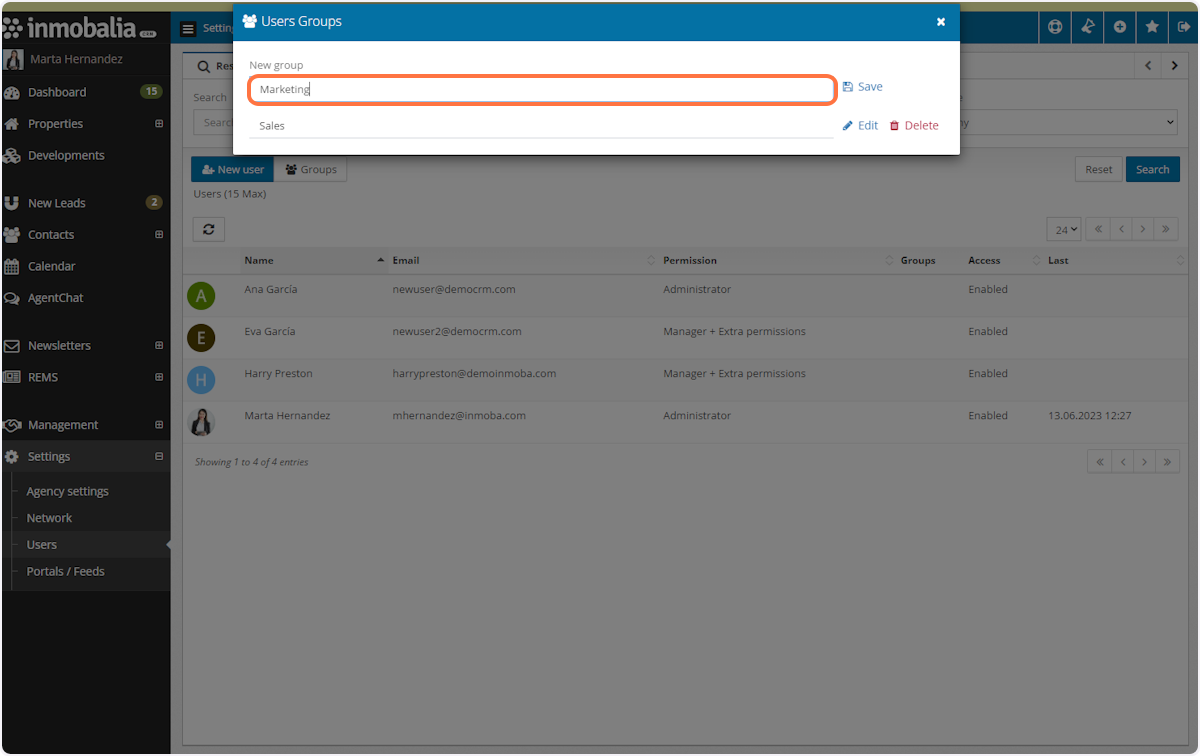Viewport: 1200px width, 756px height.
Task: Open Agency settings in sidebar
Action: pyautogui.click(x=67, y=492)
